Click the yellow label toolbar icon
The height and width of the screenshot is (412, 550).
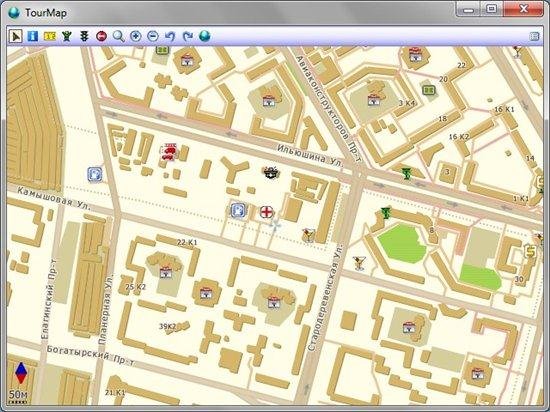(x=50, y=36)
